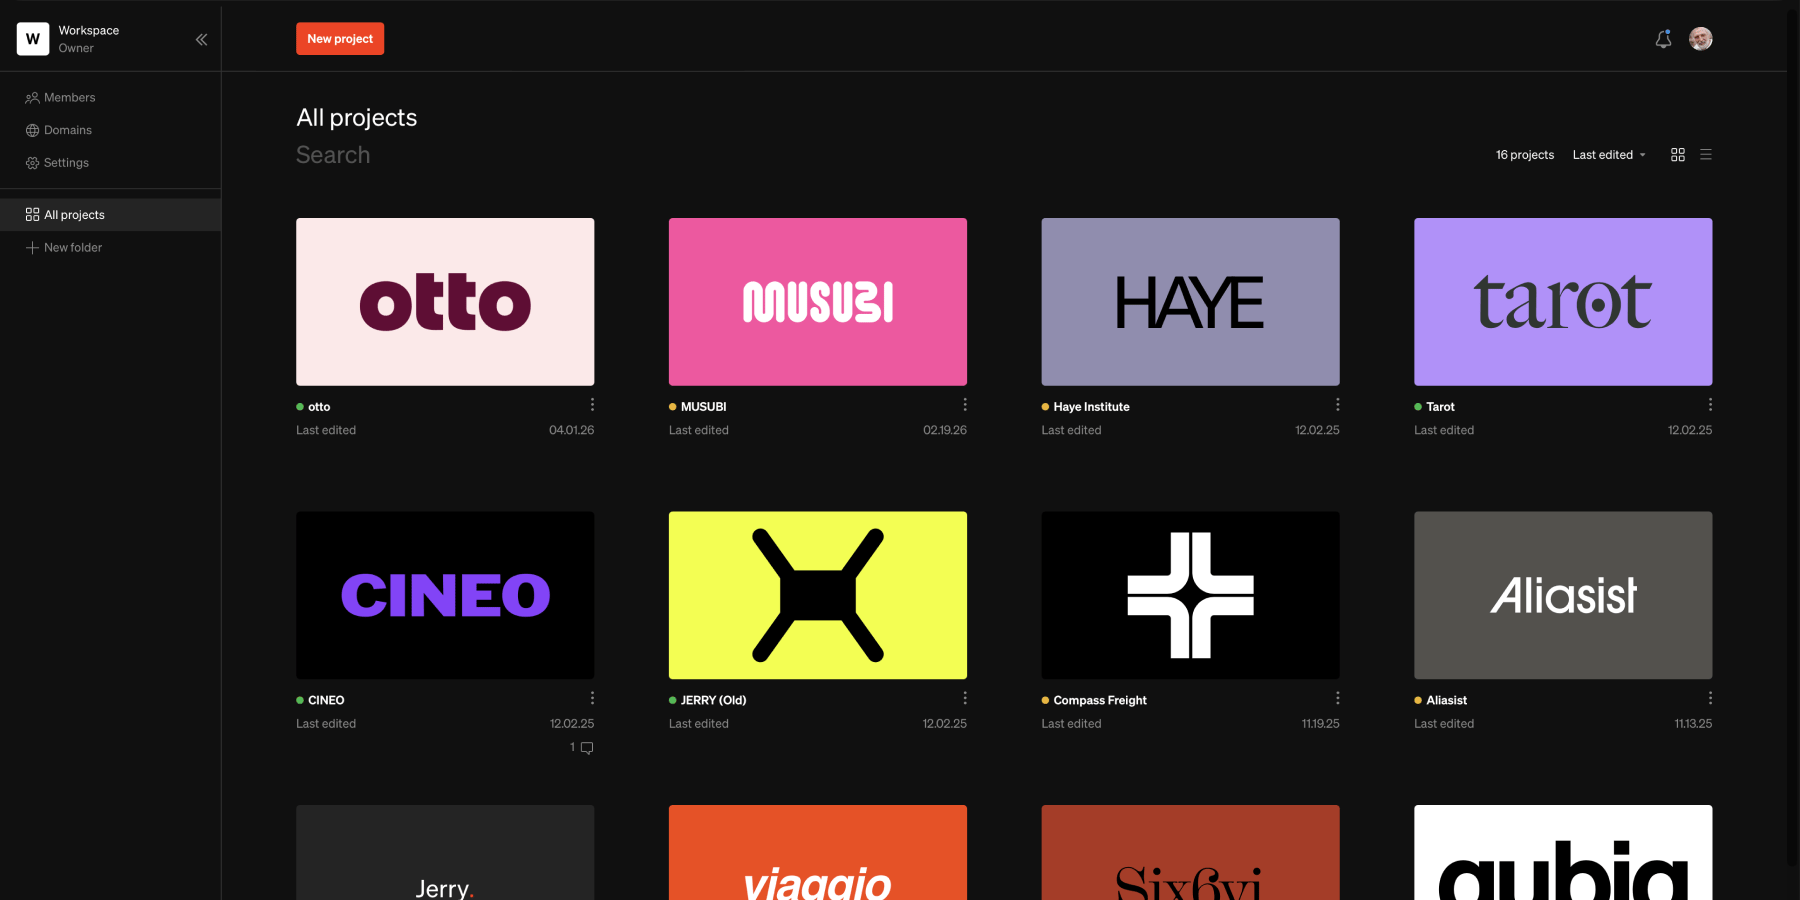
Task: Click the otto project name
Action: (319, 407)
